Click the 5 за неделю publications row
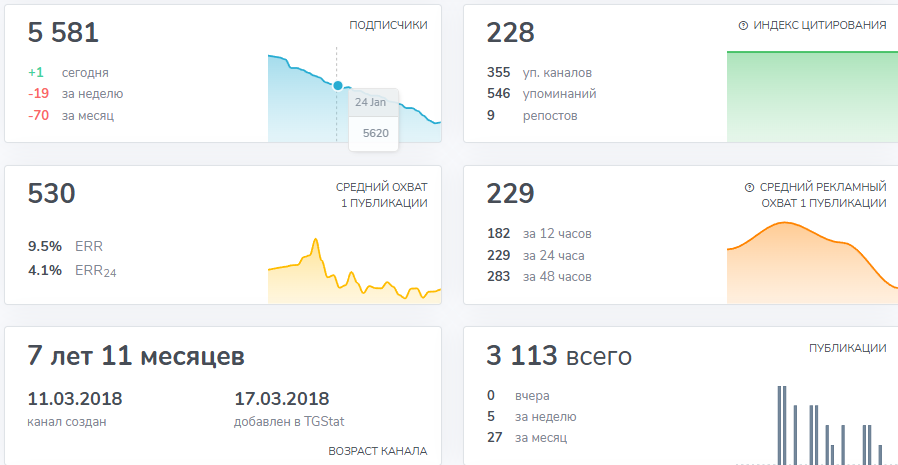This screenshot has height=465, width=898. (531, 416)
